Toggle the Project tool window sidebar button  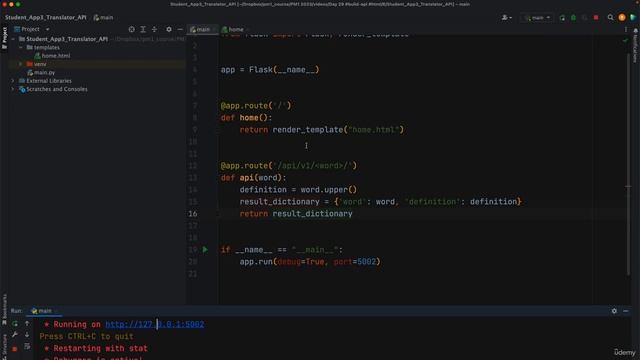[x=4, y=38]
